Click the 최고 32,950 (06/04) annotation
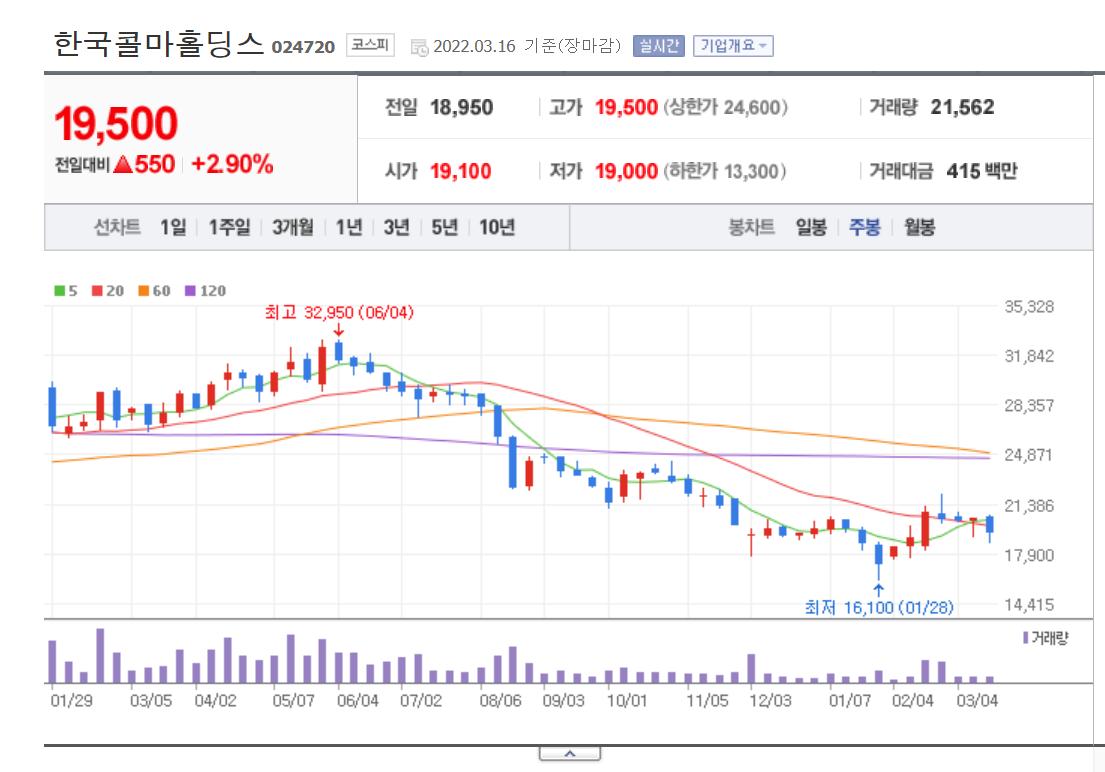This screenshot has width=1105, height=772. click(339, 312)
